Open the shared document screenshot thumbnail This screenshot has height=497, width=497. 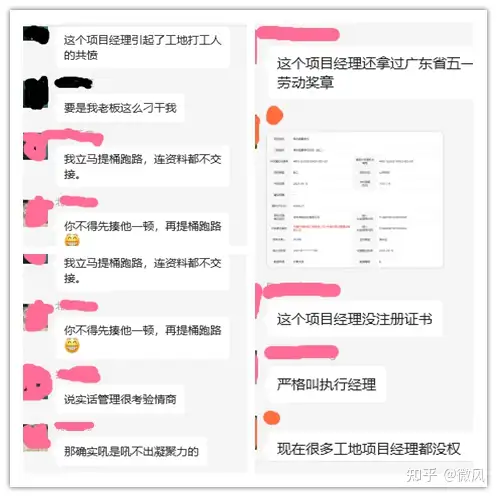click(x=355, y=200)
